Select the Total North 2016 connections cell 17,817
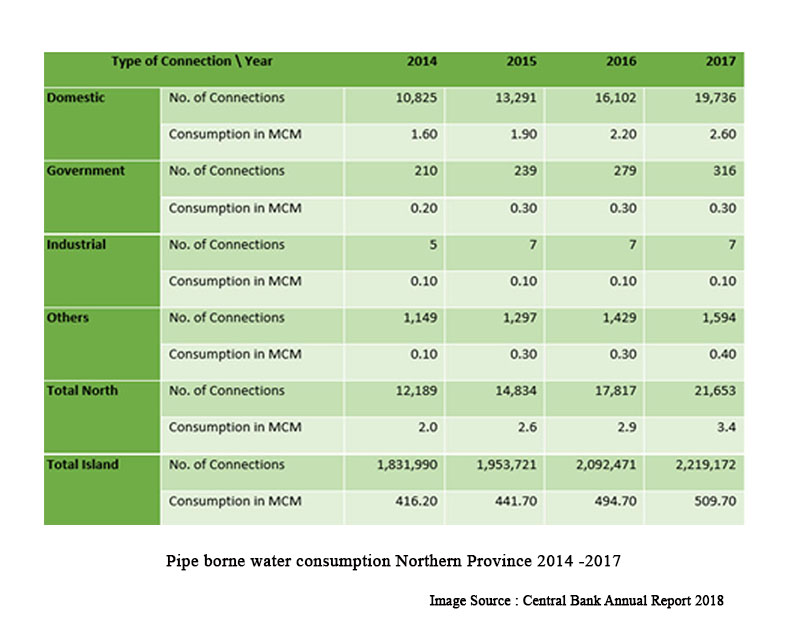Screen dimensions: 787x617 click(x=616, y=391)
